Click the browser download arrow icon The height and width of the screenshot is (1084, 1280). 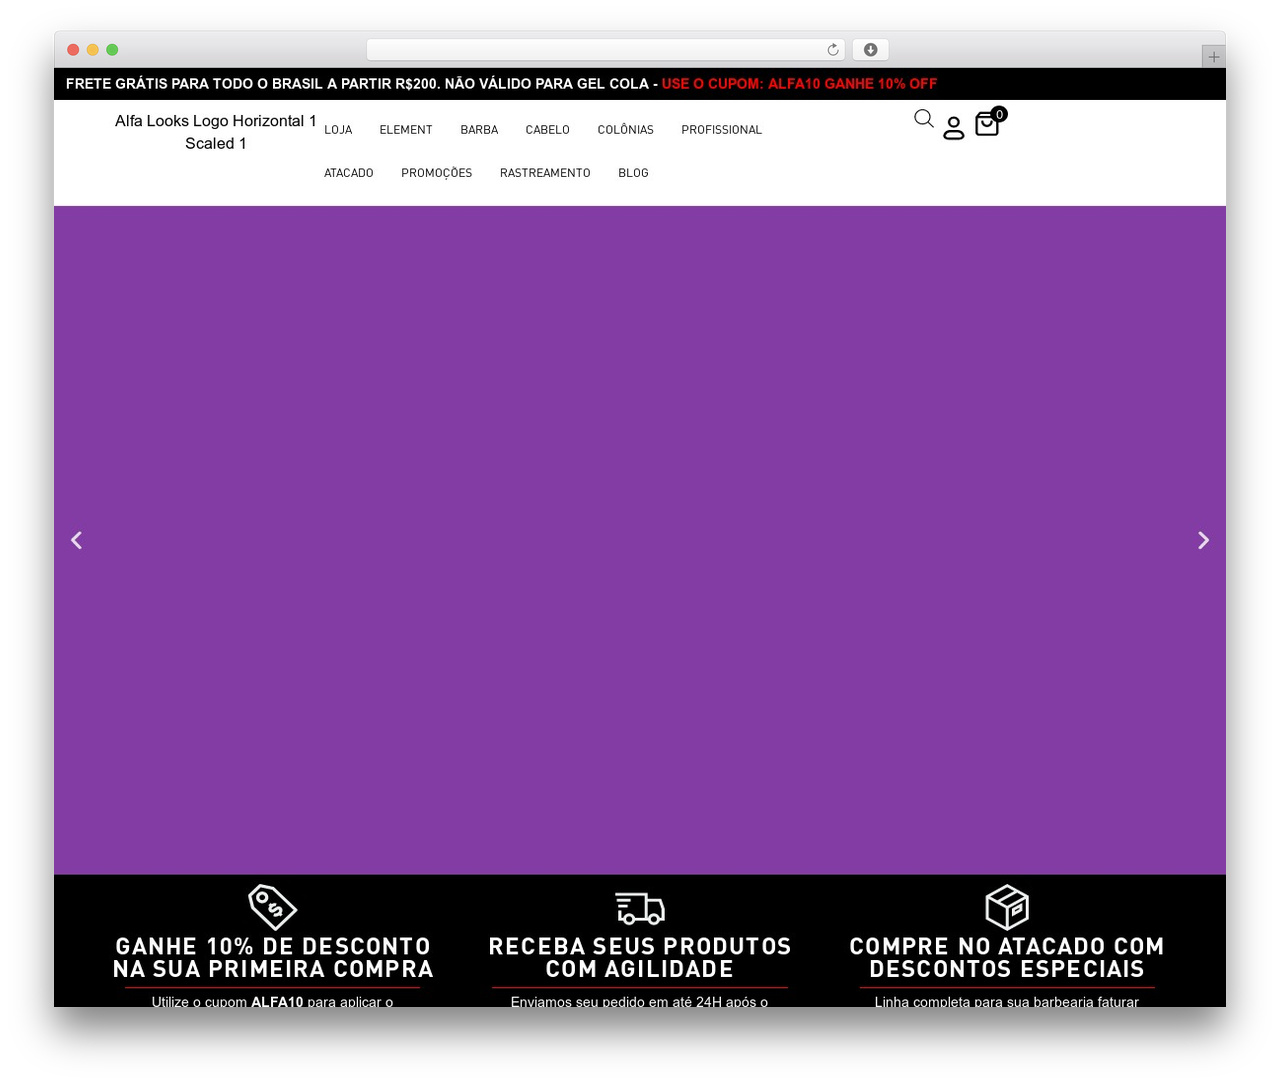(871, 50)
